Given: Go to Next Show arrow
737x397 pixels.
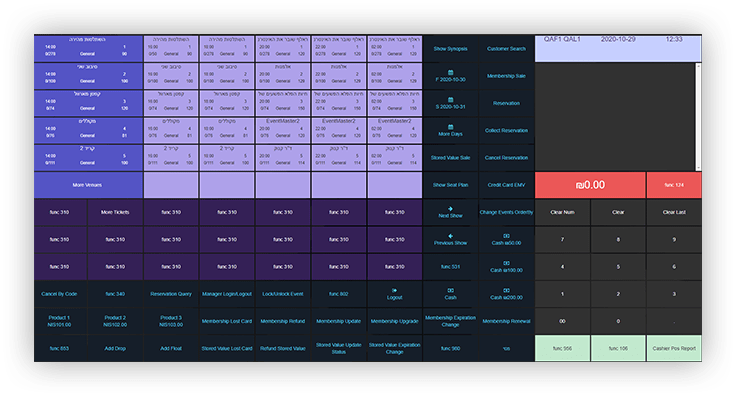Looking at the screenshot, I should point(450,212).
